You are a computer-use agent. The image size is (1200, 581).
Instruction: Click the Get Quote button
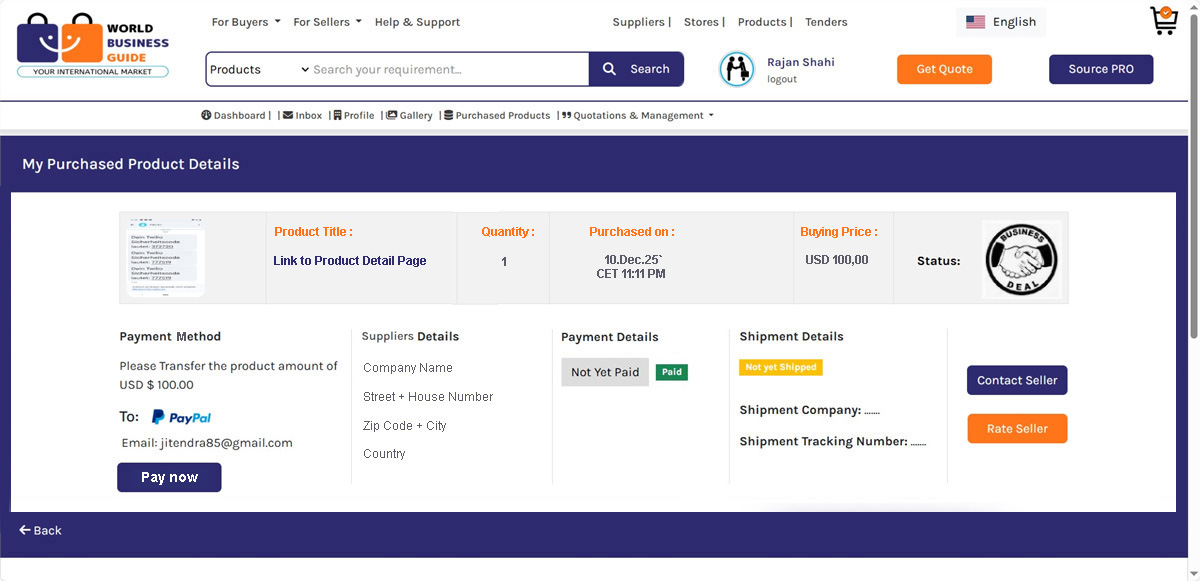click(944, 69)
